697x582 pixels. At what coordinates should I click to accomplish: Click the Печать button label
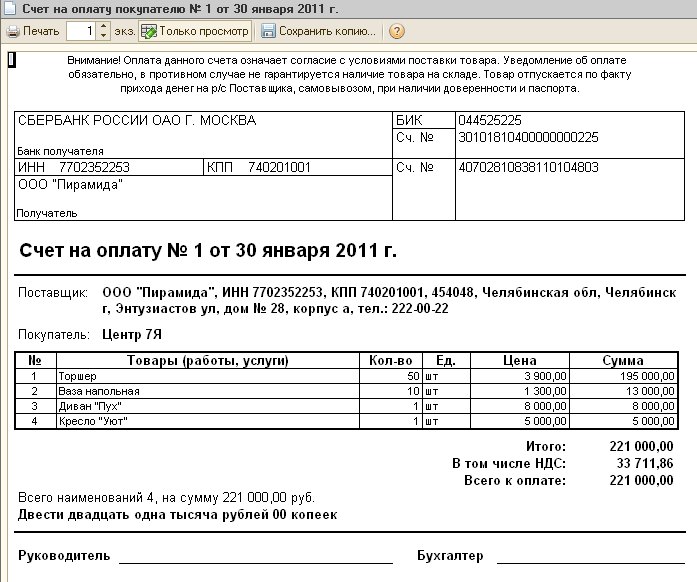[41, 31]
